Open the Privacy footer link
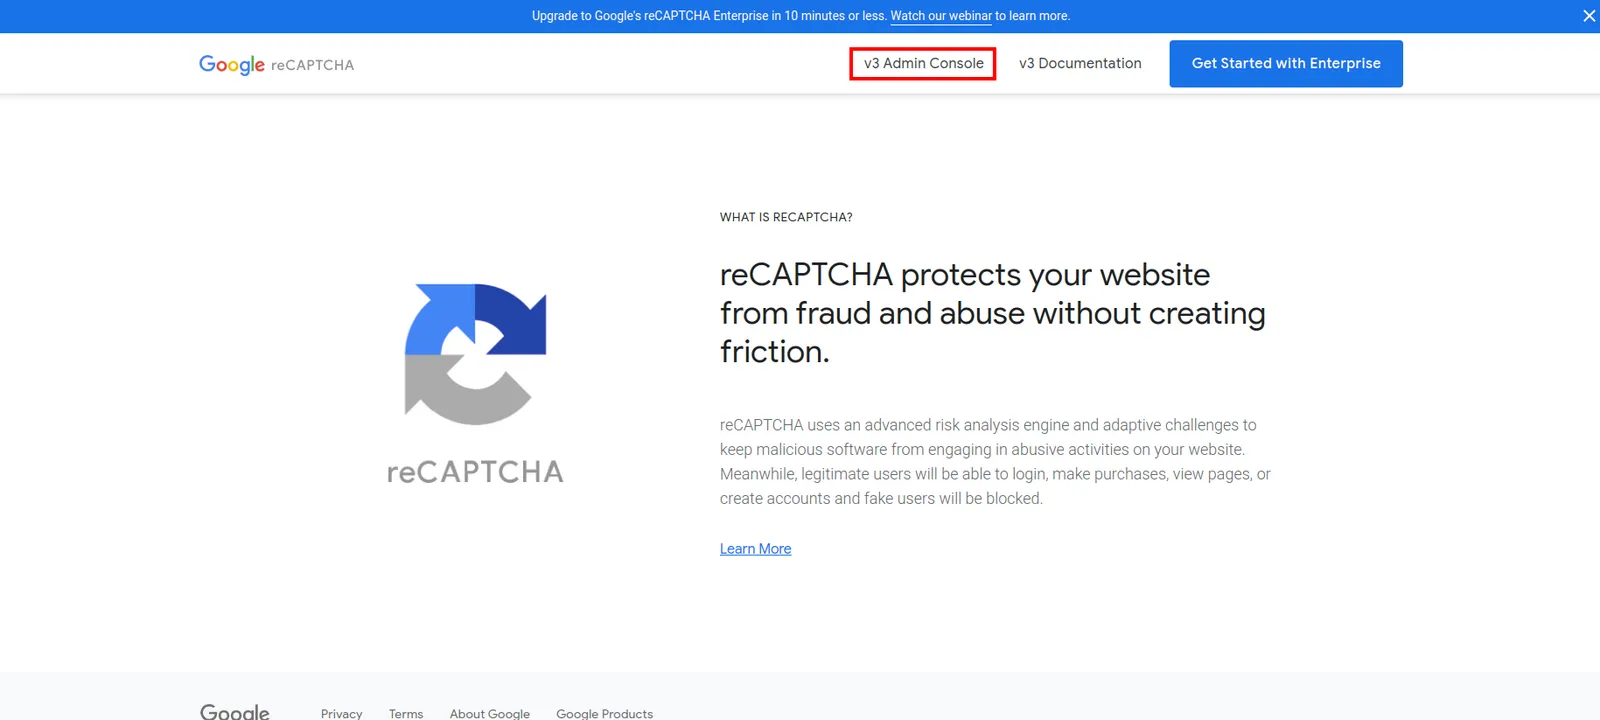 click(341, 713)
